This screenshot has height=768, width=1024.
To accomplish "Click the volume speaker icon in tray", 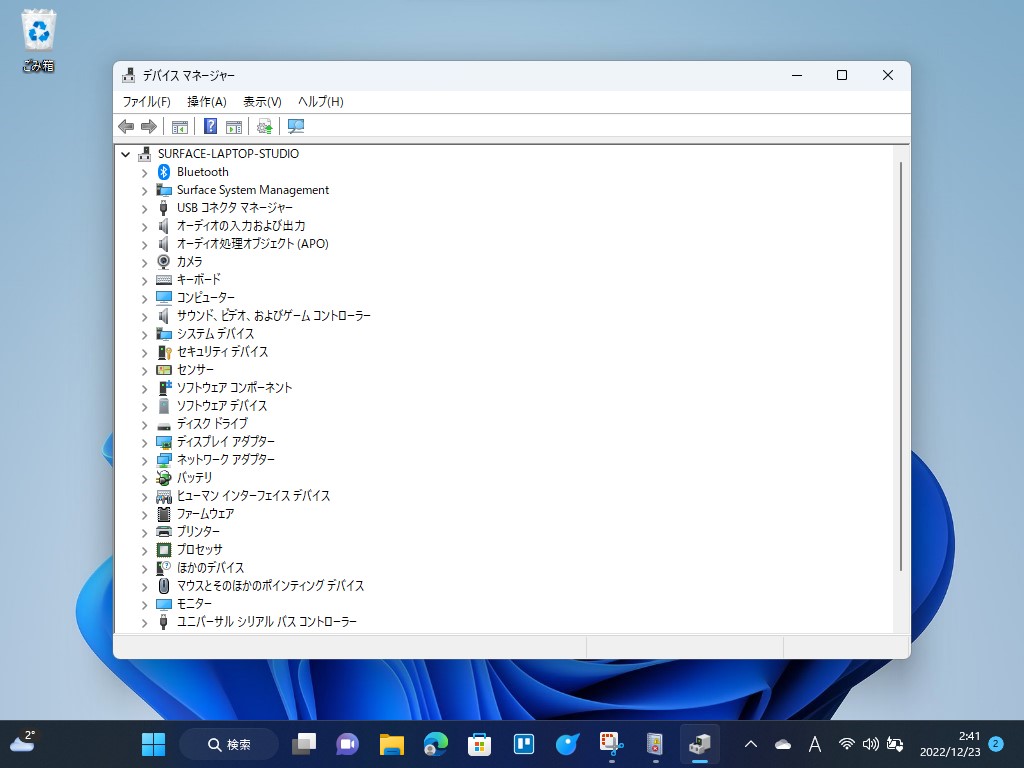I will [x=870, y=744].
